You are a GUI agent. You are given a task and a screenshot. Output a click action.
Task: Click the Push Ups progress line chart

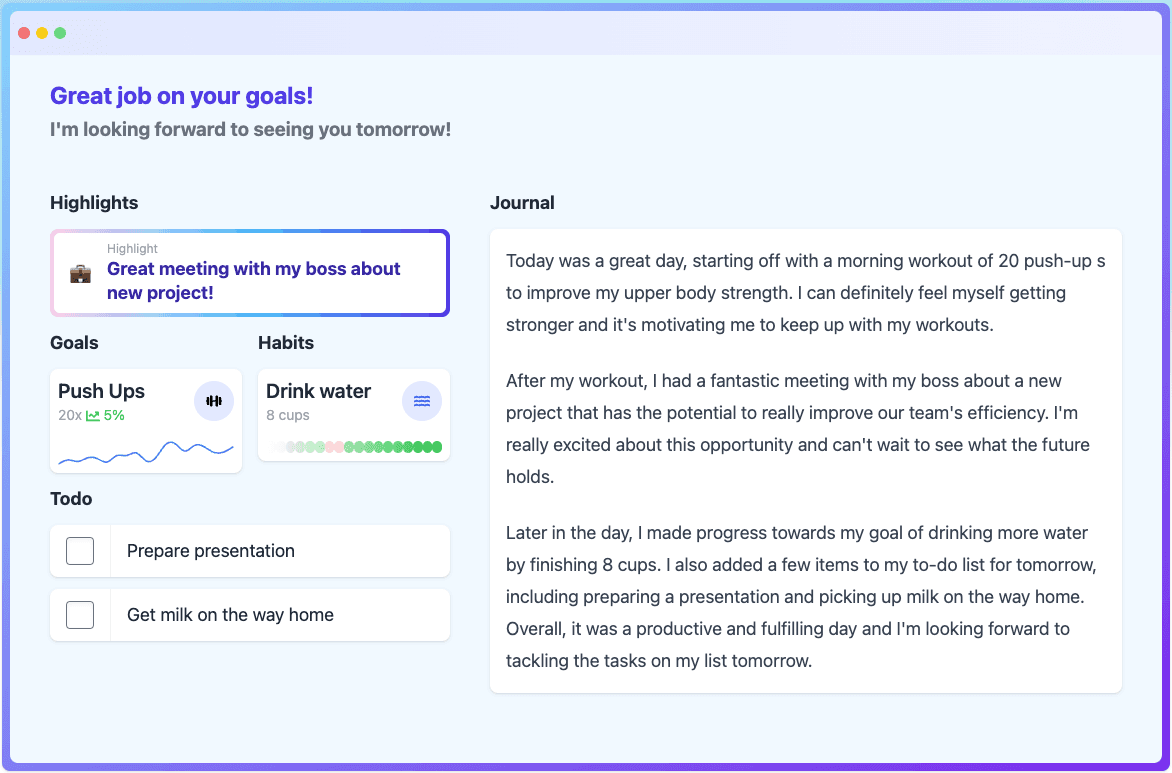146,452
